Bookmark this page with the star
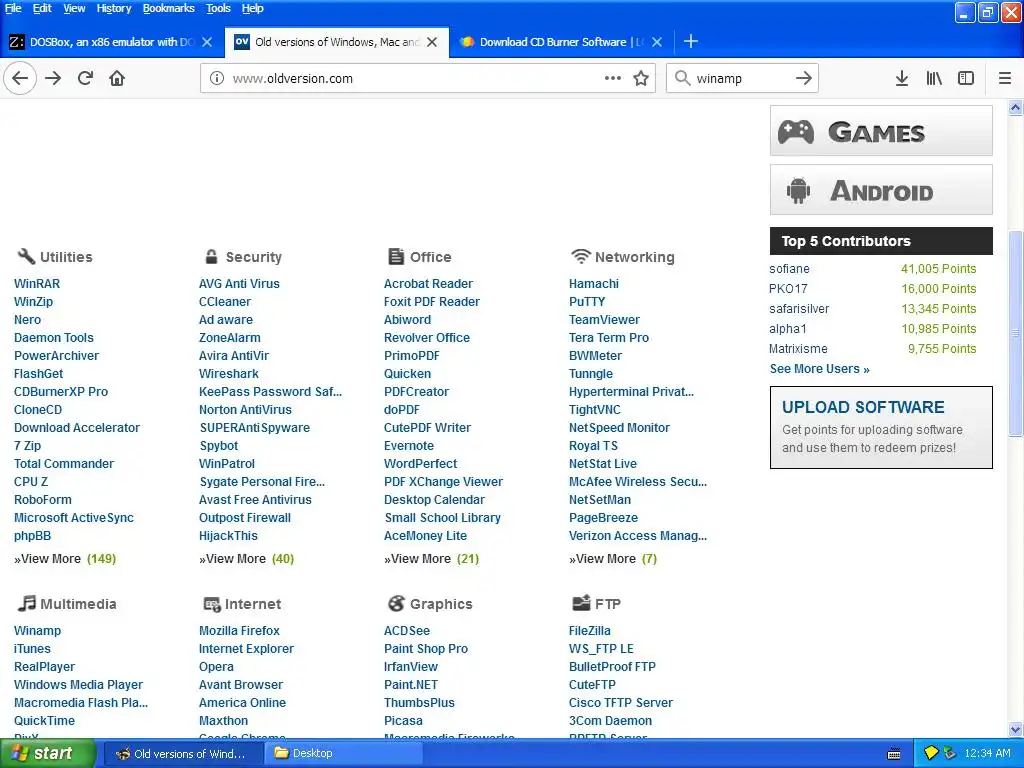The image size is (1024, 768). (641, 78)
